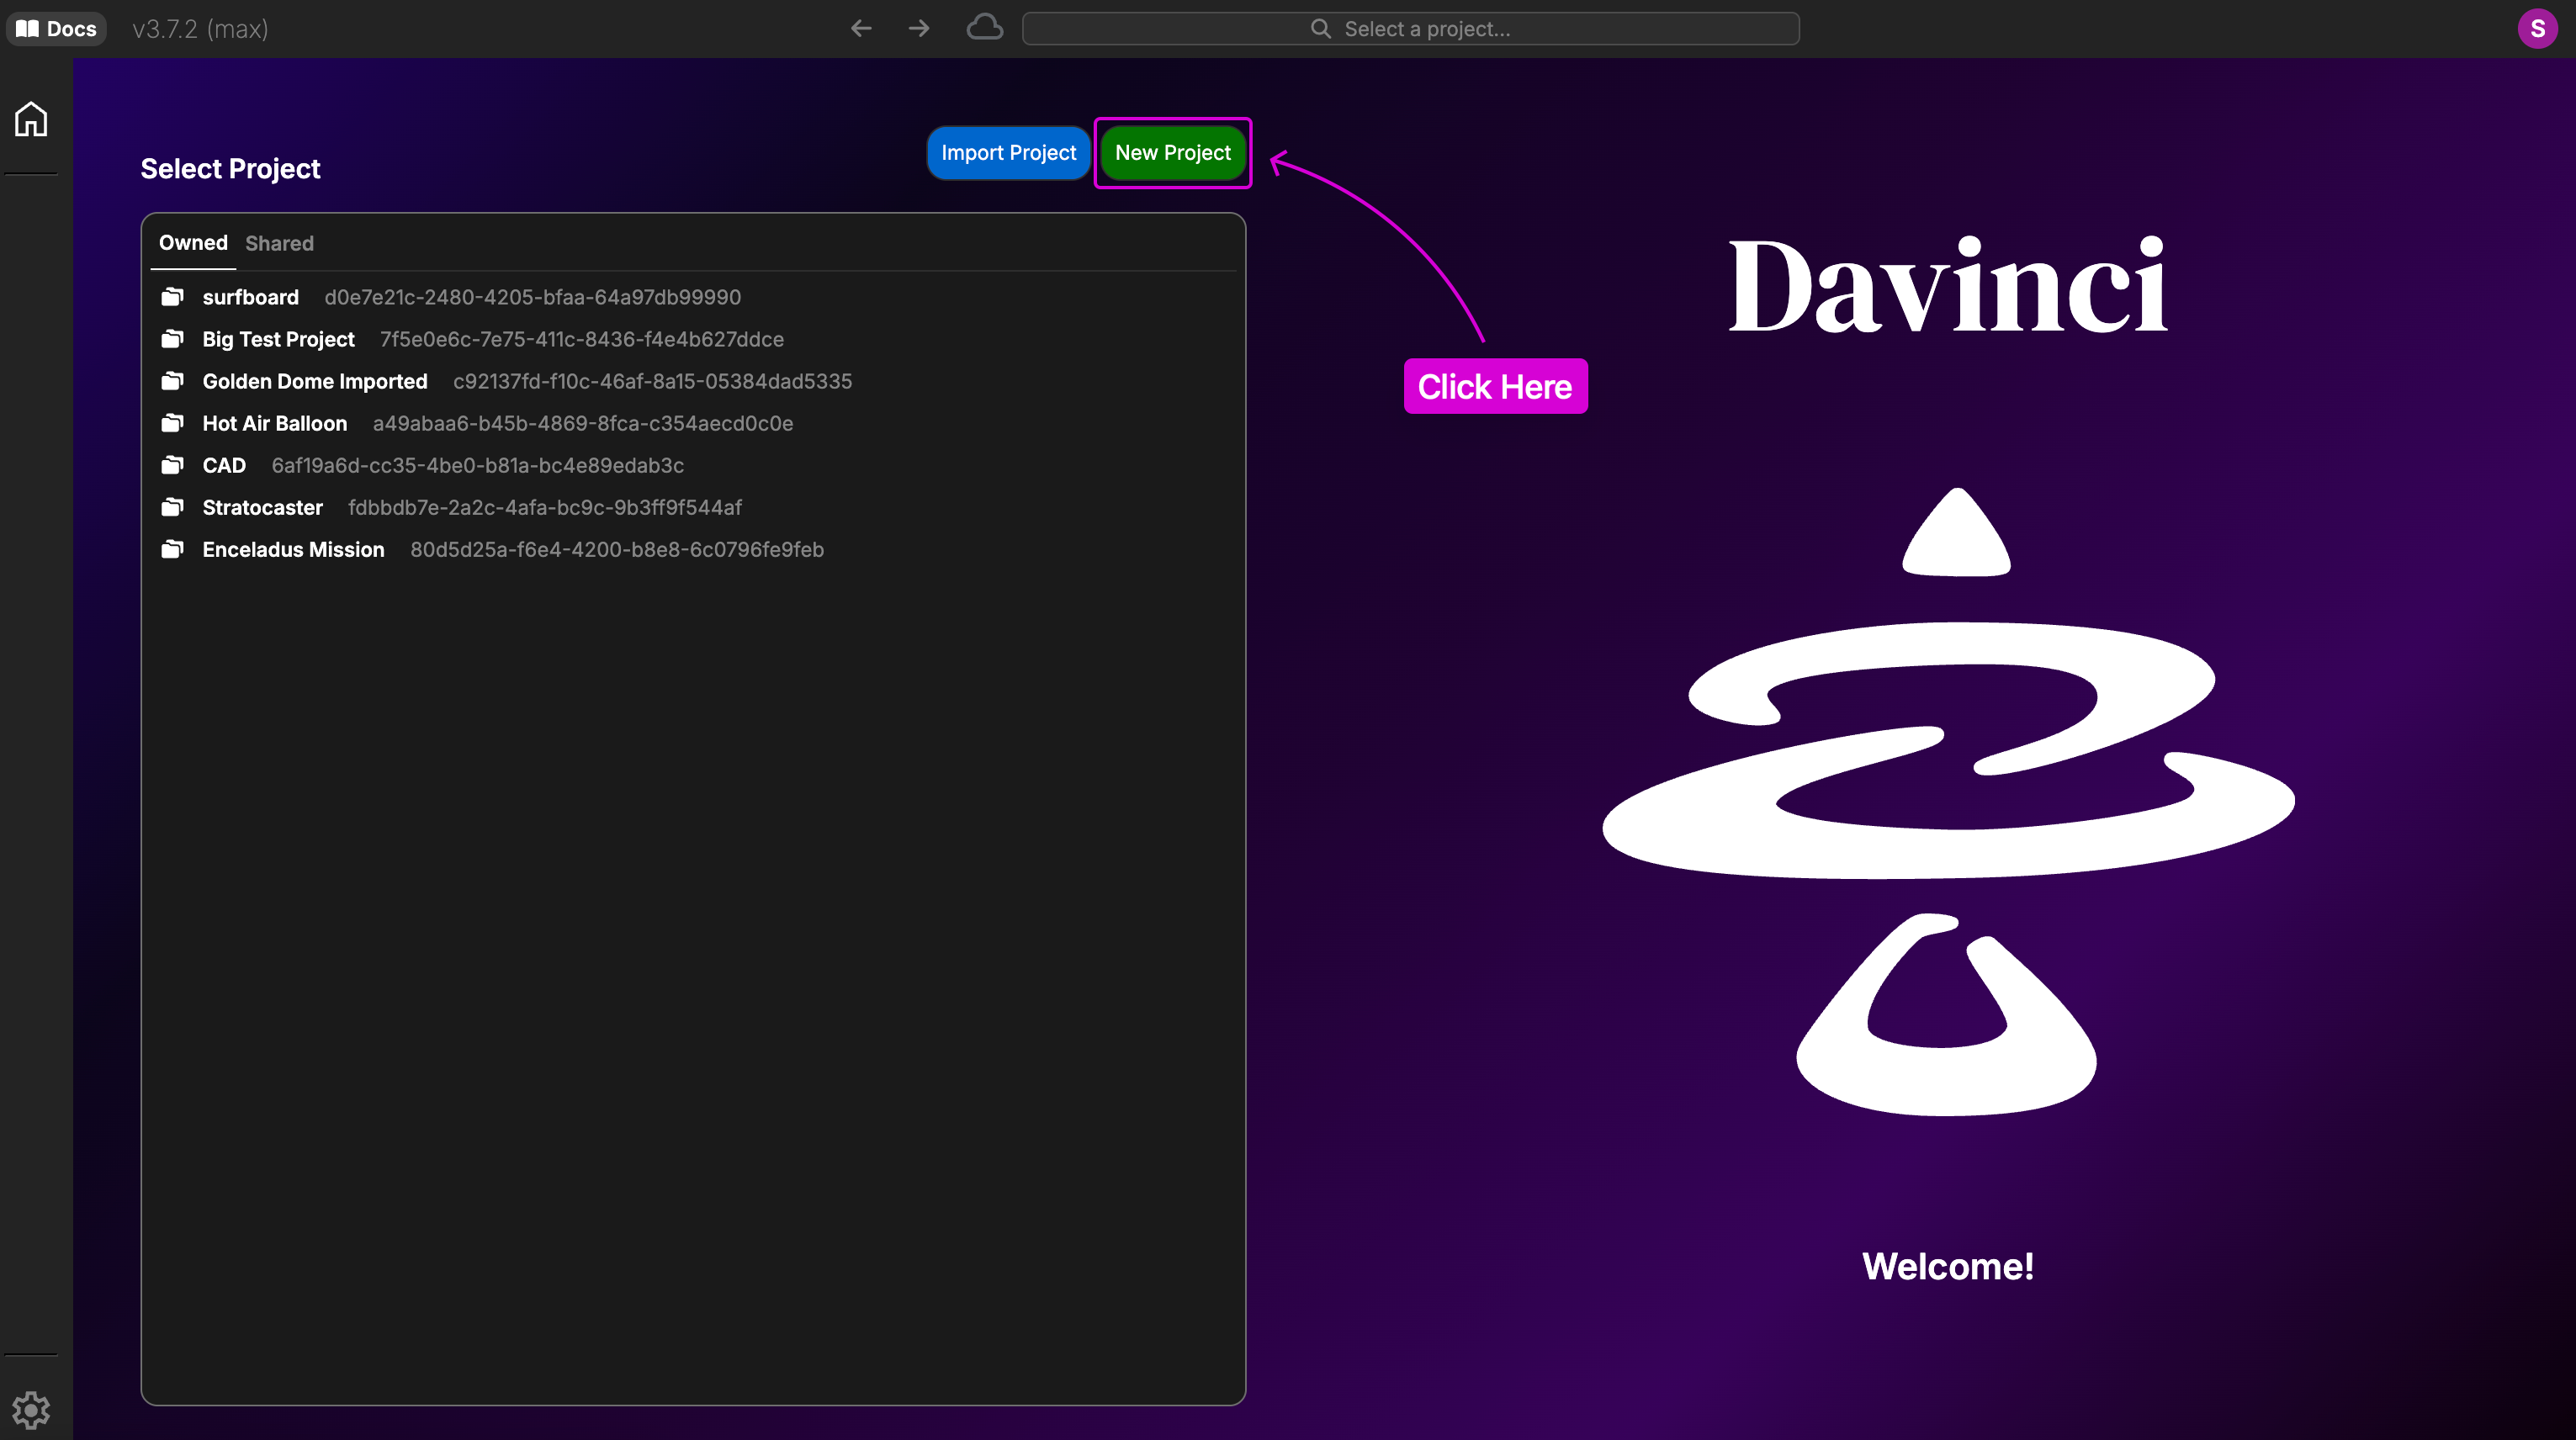Image resolution: width=2576 pixels, height=1440 pixels.
Task: Select the Owned tab
Action: (x=193, y=243)
